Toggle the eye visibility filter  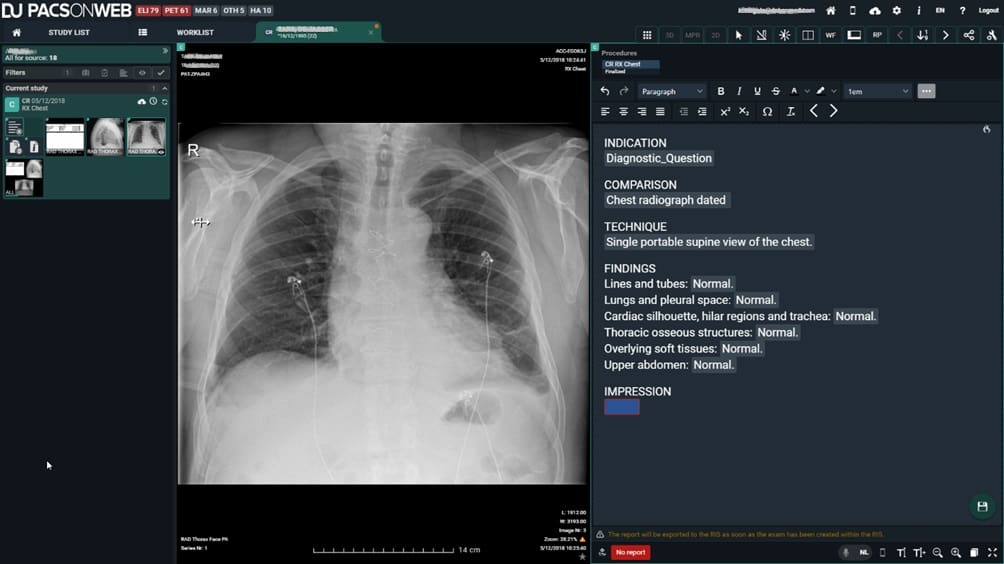point(142,73)
